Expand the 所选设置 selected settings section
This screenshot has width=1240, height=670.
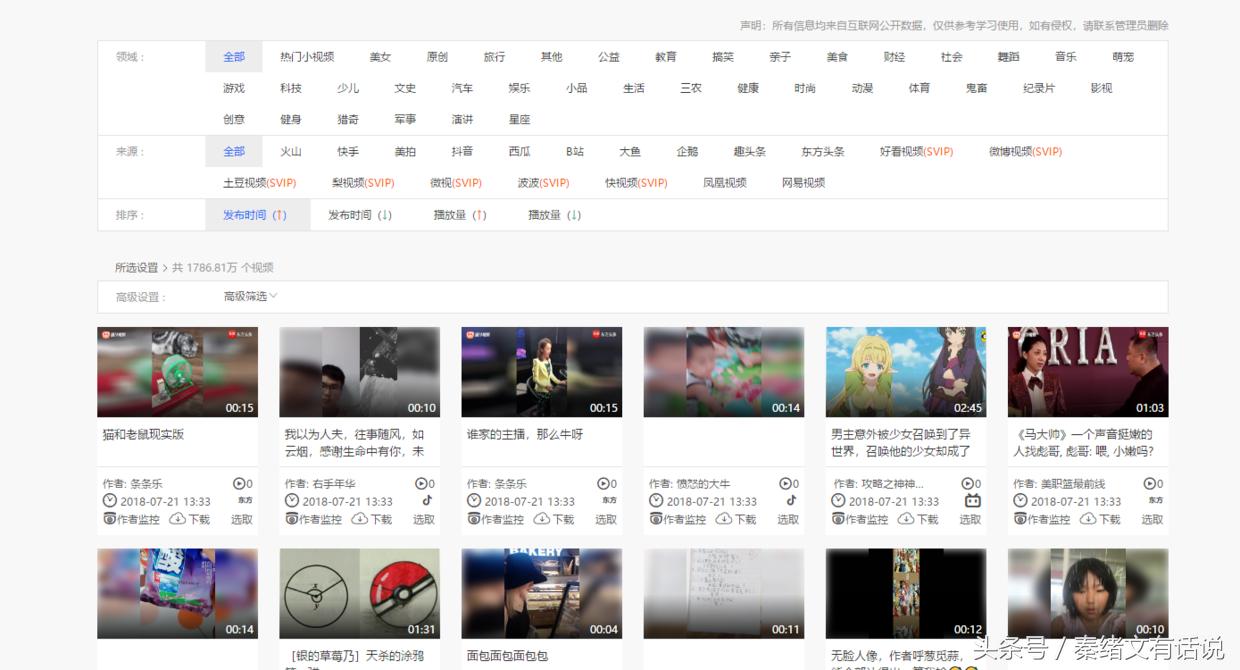tap(138, 267)
